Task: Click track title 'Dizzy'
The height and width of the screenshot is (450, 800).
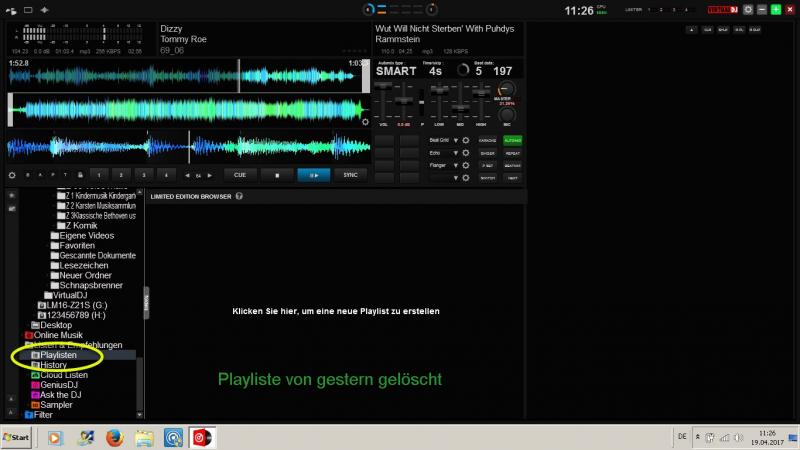Action: [171, 29]
